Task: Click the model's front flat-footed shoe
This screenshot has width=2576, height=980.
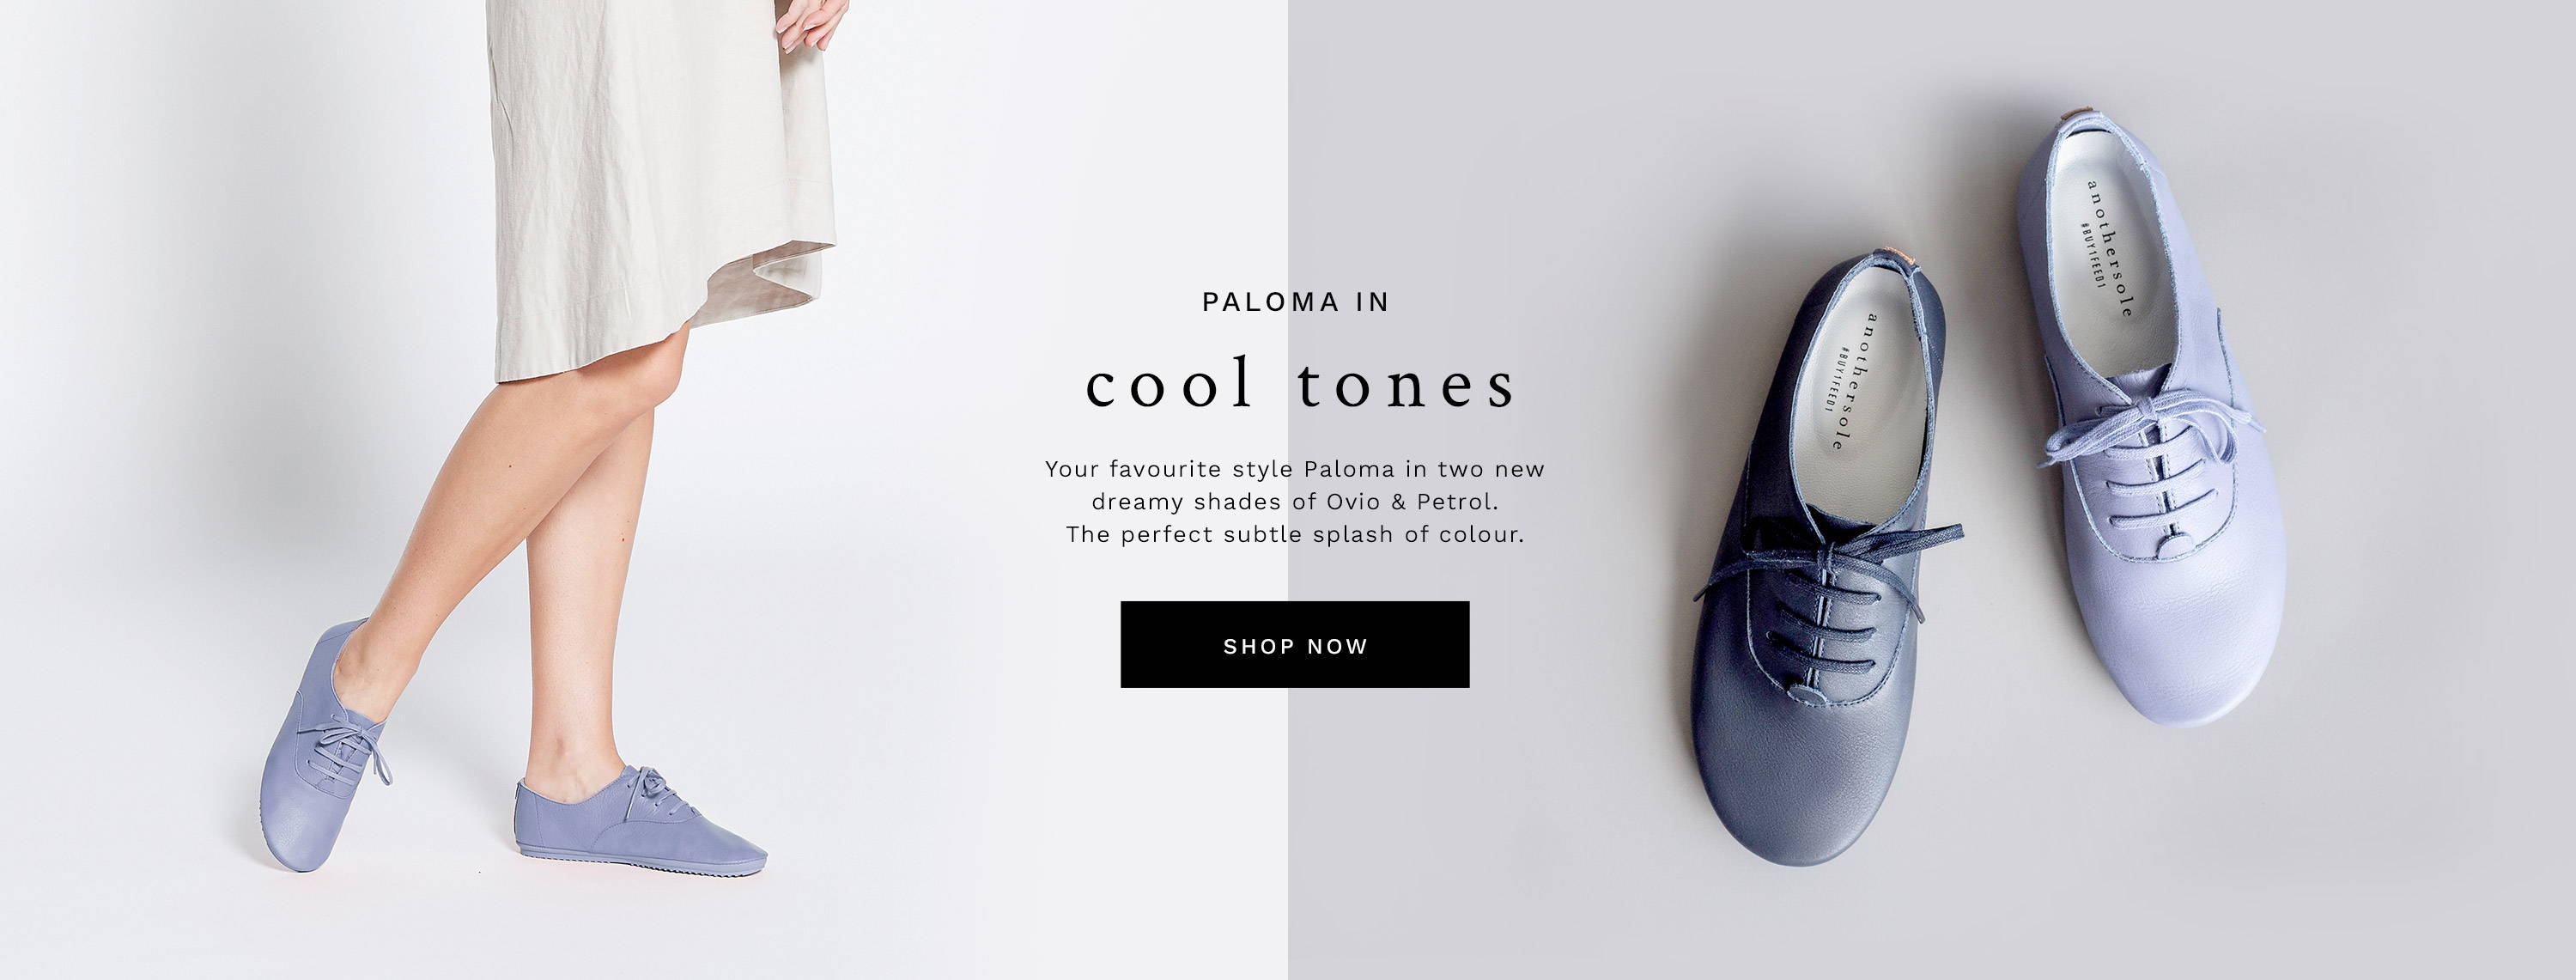Action: coord(641,820)
